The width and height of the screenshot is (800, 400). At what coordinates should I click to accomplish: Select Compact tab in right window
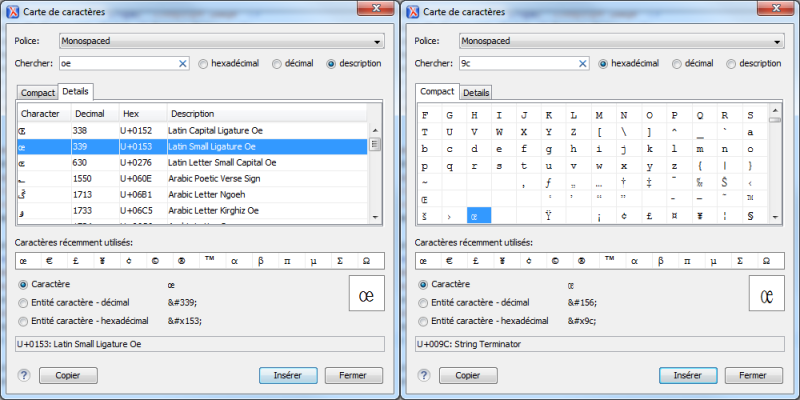[x=437, y=91]
